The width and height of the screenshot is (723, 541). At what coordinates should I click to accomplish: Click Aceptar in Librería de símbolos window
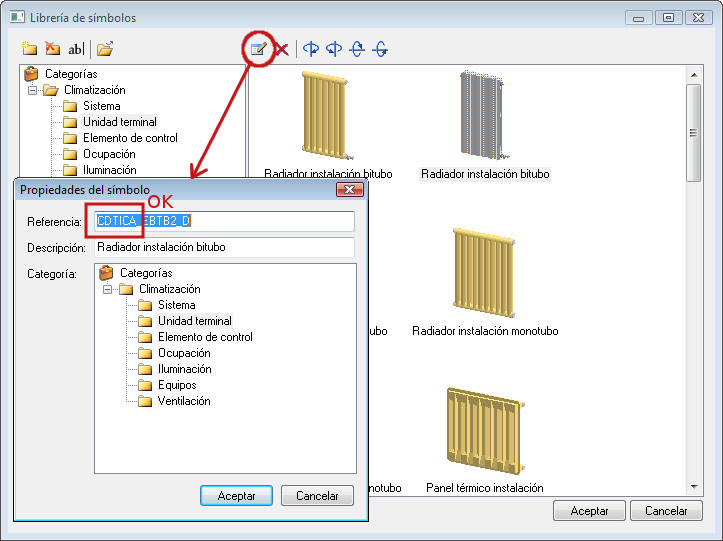click(x=589, y=511)
